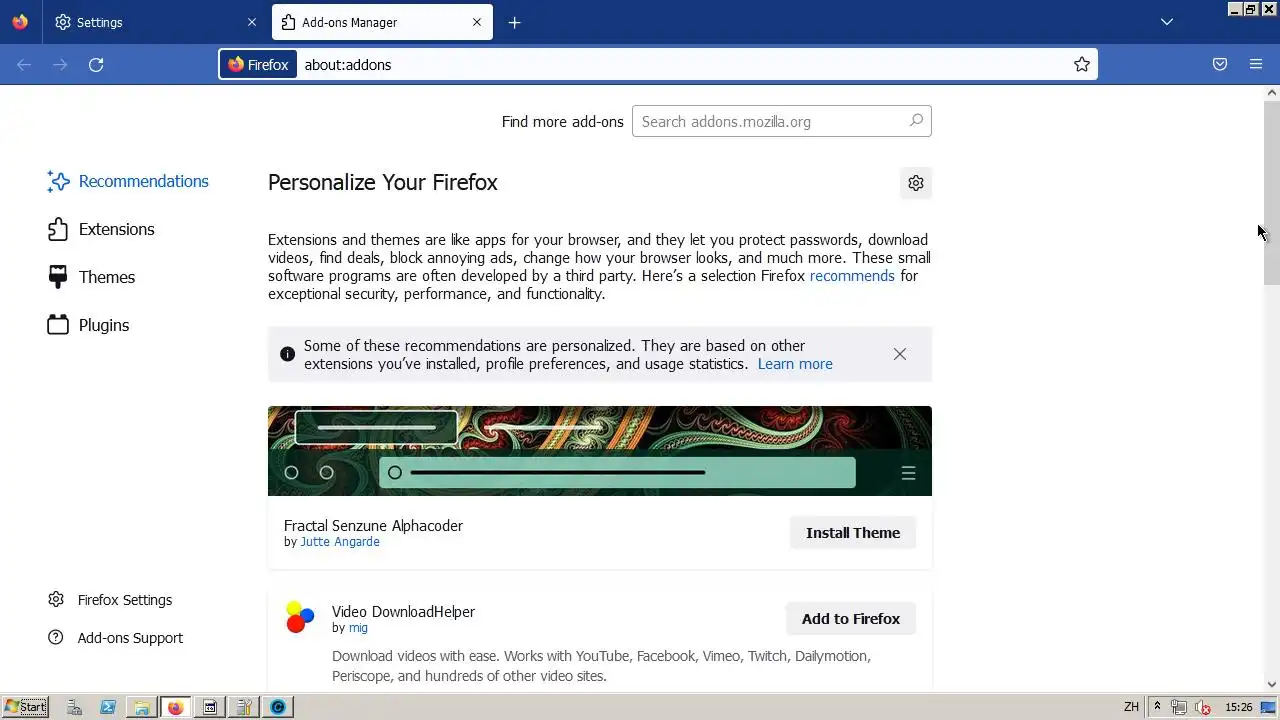
Task: Switch to the Settings tab
Action: point(155,22)
